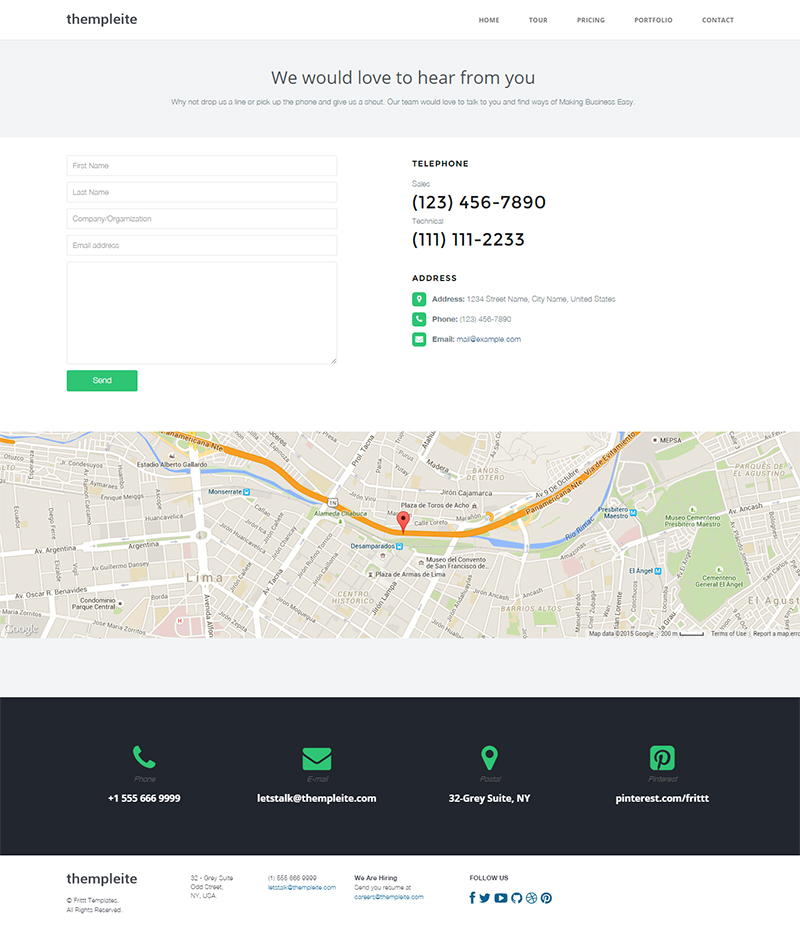800x944 pixels.
Task: Click the green phone icon above +1 555 666 9999
Action: pos(144,757)
